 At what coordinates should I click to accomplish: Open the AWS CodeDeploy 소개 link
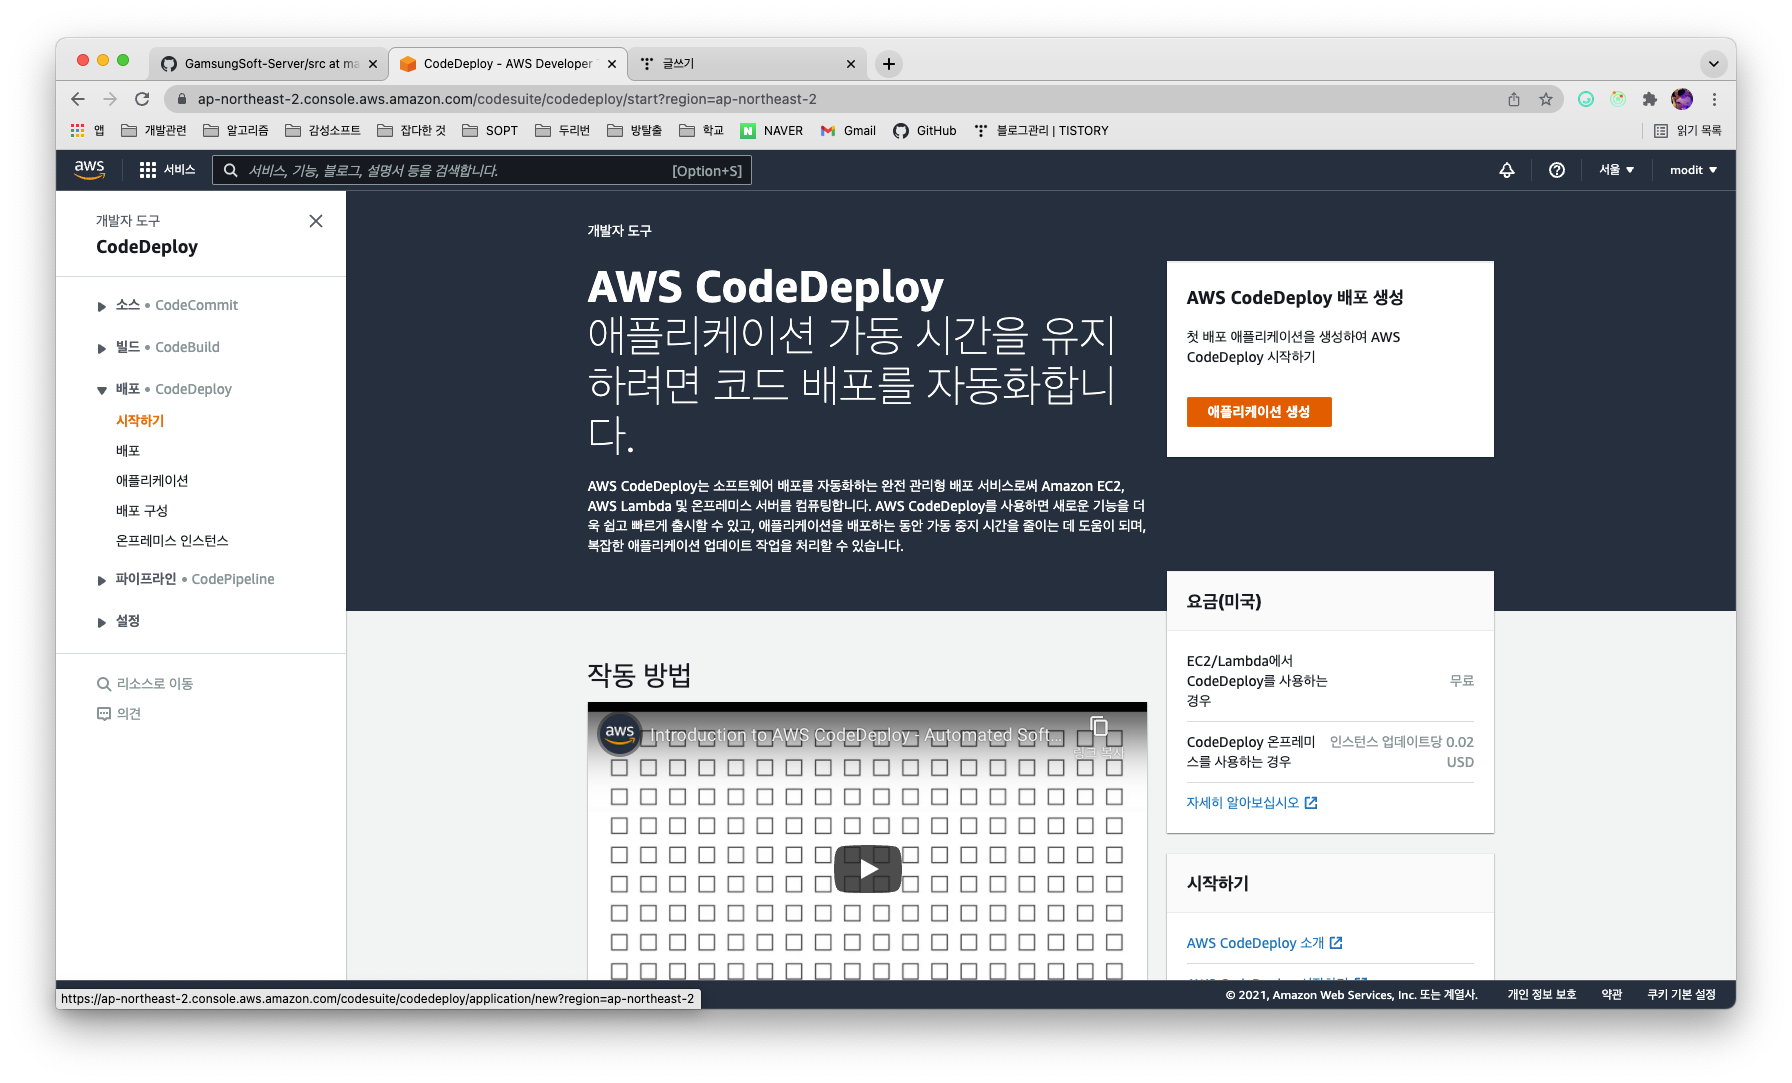pyautogui.click(x=1264, y=943)
